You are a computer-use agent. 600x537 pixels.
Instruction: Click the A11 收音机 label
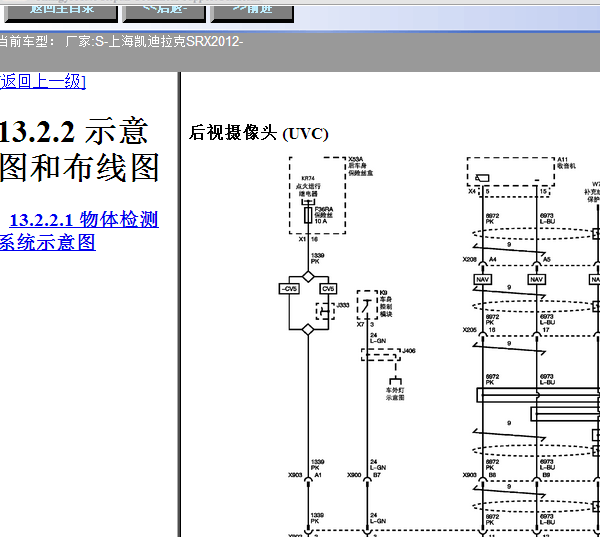pos(566,163)
